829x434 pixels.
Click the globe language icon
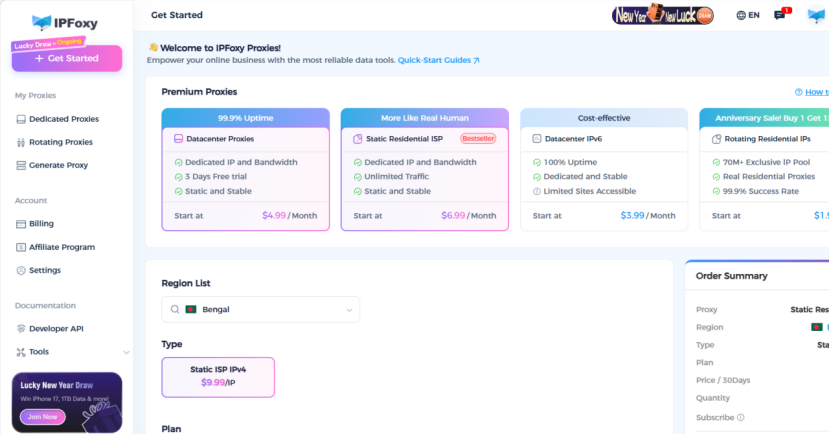tap(741, 15)
